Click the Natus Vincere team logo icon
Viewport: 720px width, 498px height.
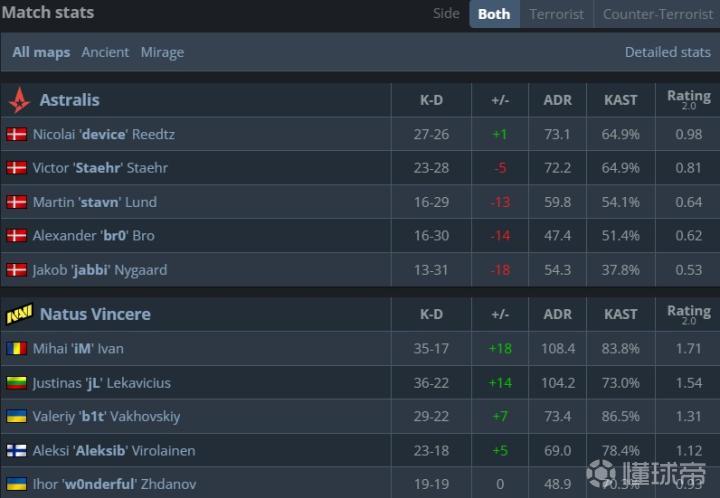pos(19,314)
